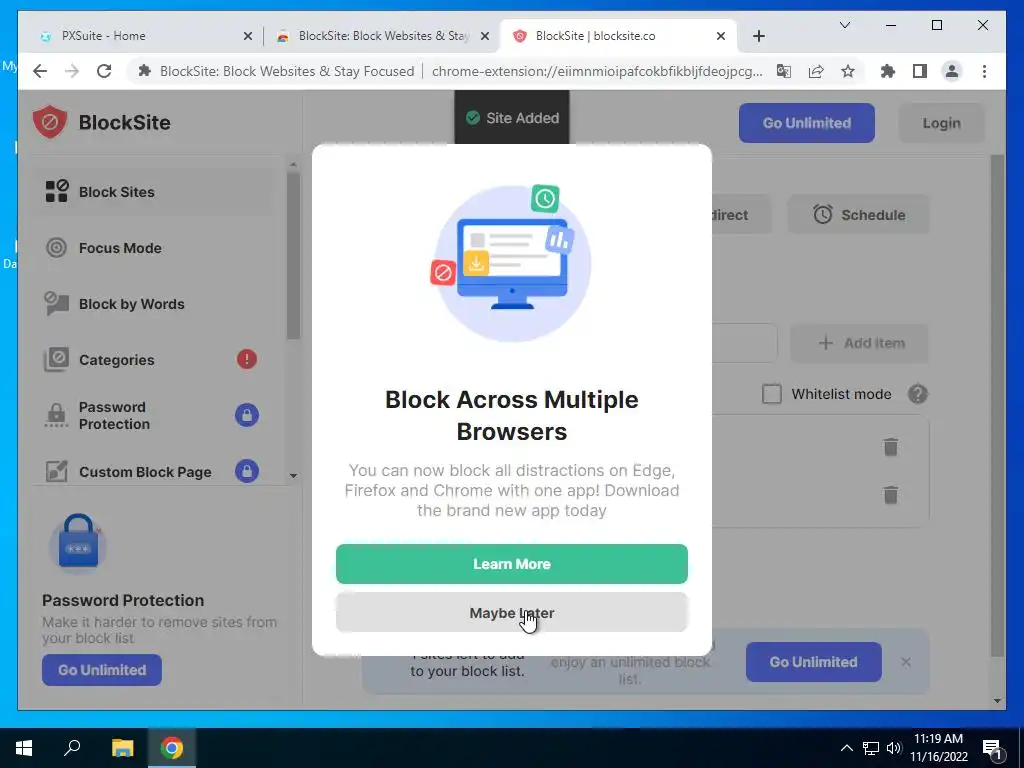Click the Add item button
The image size is (1024, 768).
tap(859, 343)
